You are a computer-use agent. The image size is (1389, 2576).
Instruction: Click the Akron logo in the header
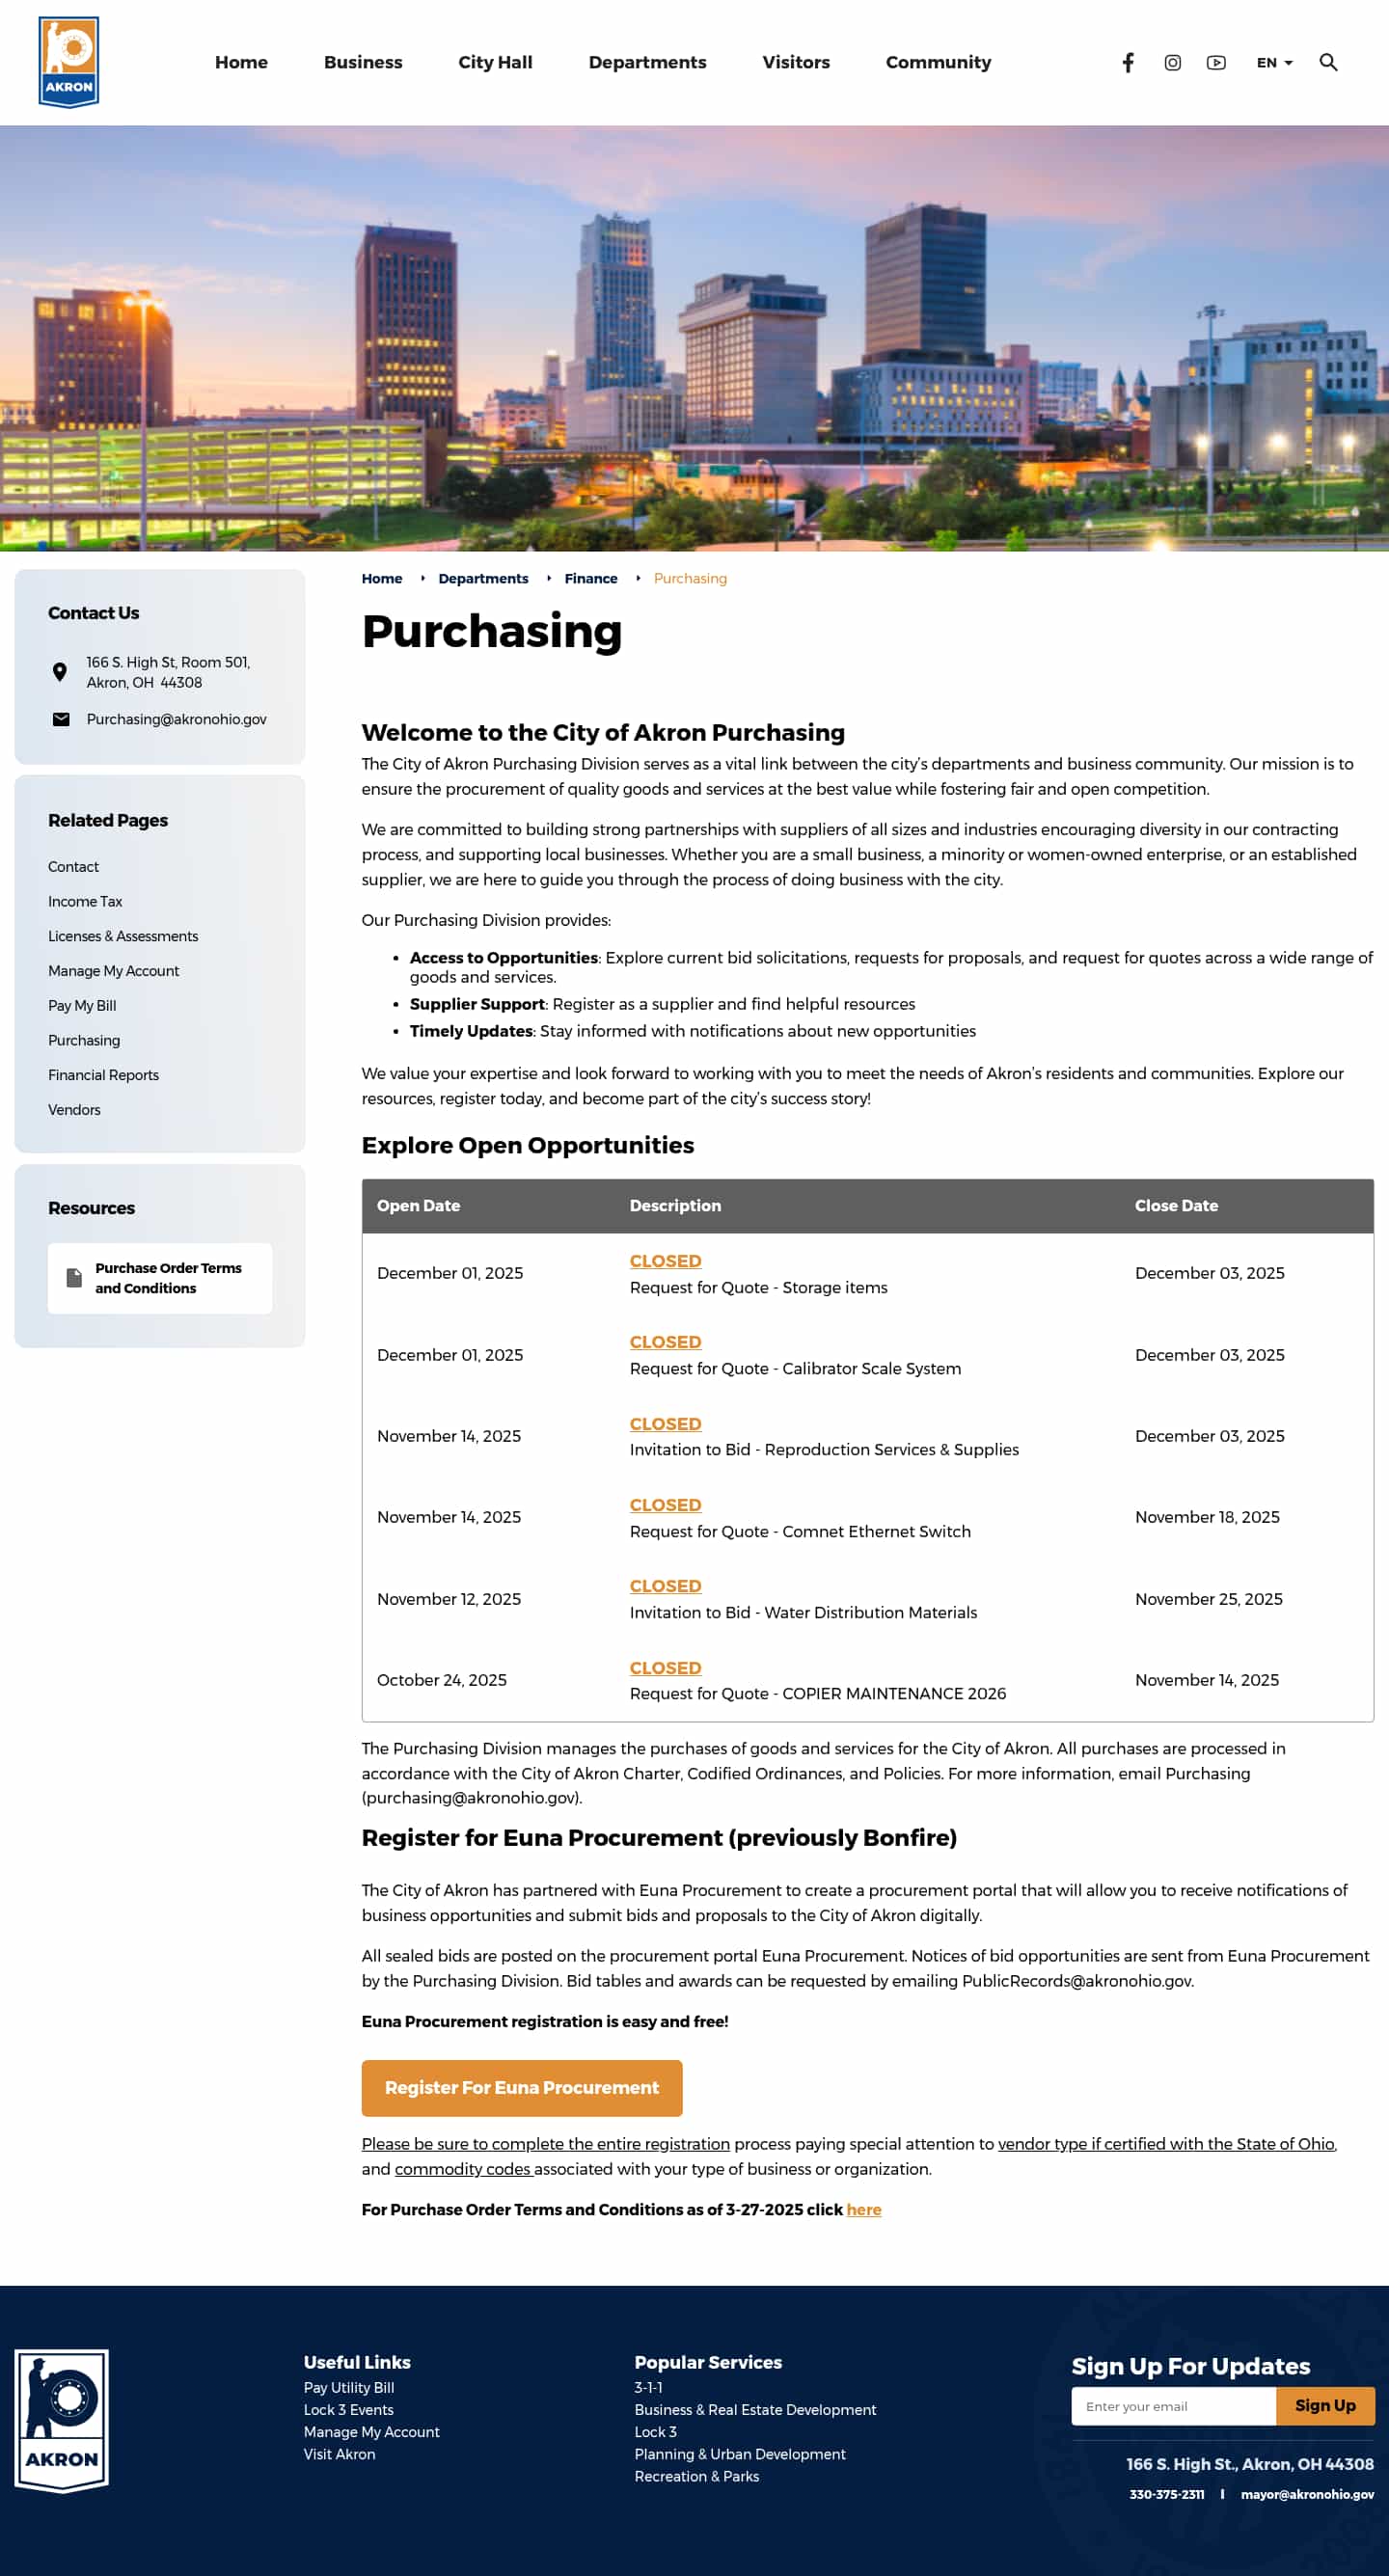[x=68, y=62]
